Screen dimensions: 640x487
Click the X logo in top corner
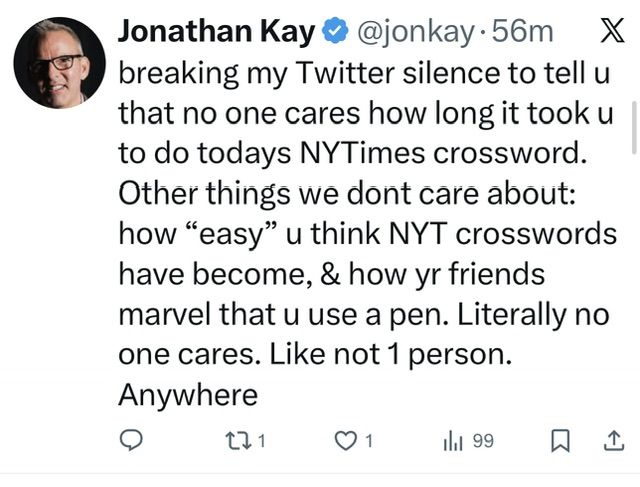coord(610,31)
